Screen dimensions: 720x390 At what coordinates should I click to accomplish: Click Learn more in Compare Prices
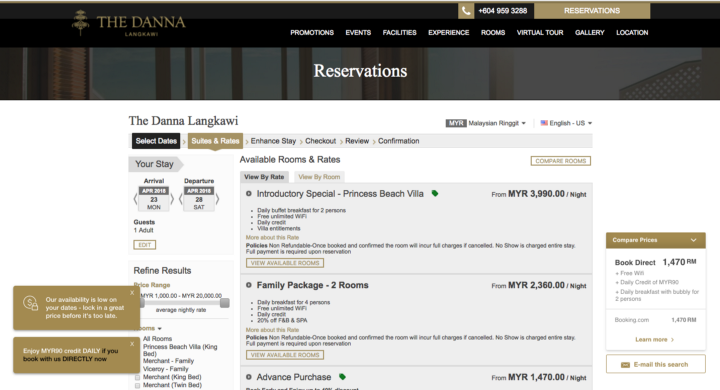[x=654, y=339]
